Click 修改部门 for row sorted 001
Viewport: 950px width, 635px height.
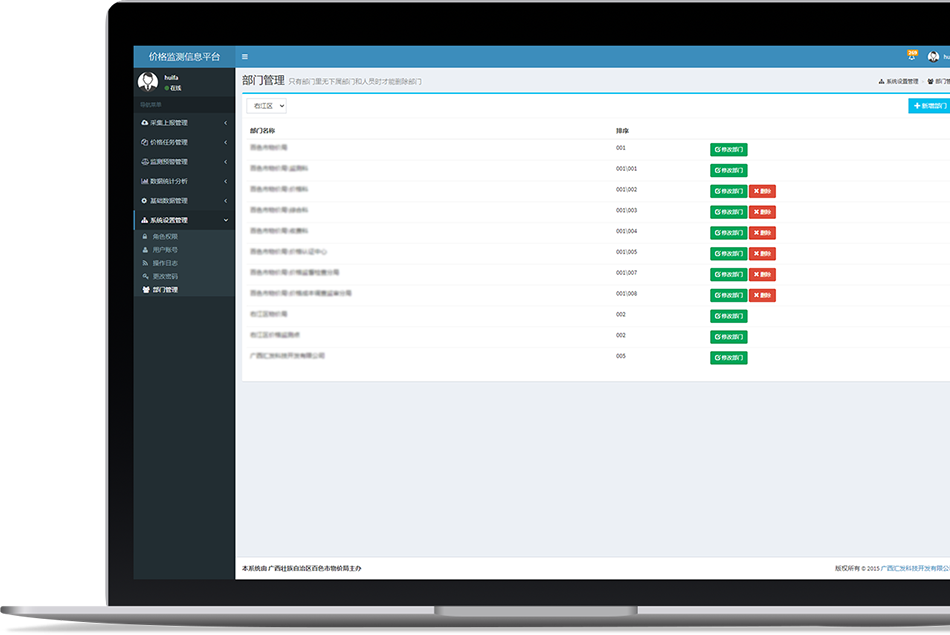pyautogui.click(x=728, y=150)
